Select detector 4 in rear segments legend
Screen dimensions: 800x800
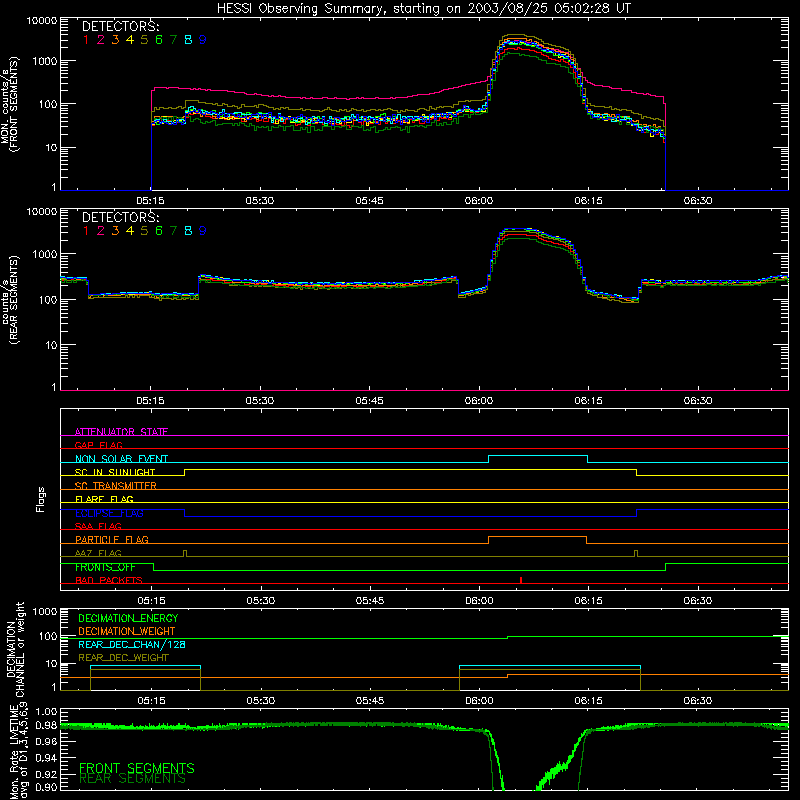click(x=130, y=231)
